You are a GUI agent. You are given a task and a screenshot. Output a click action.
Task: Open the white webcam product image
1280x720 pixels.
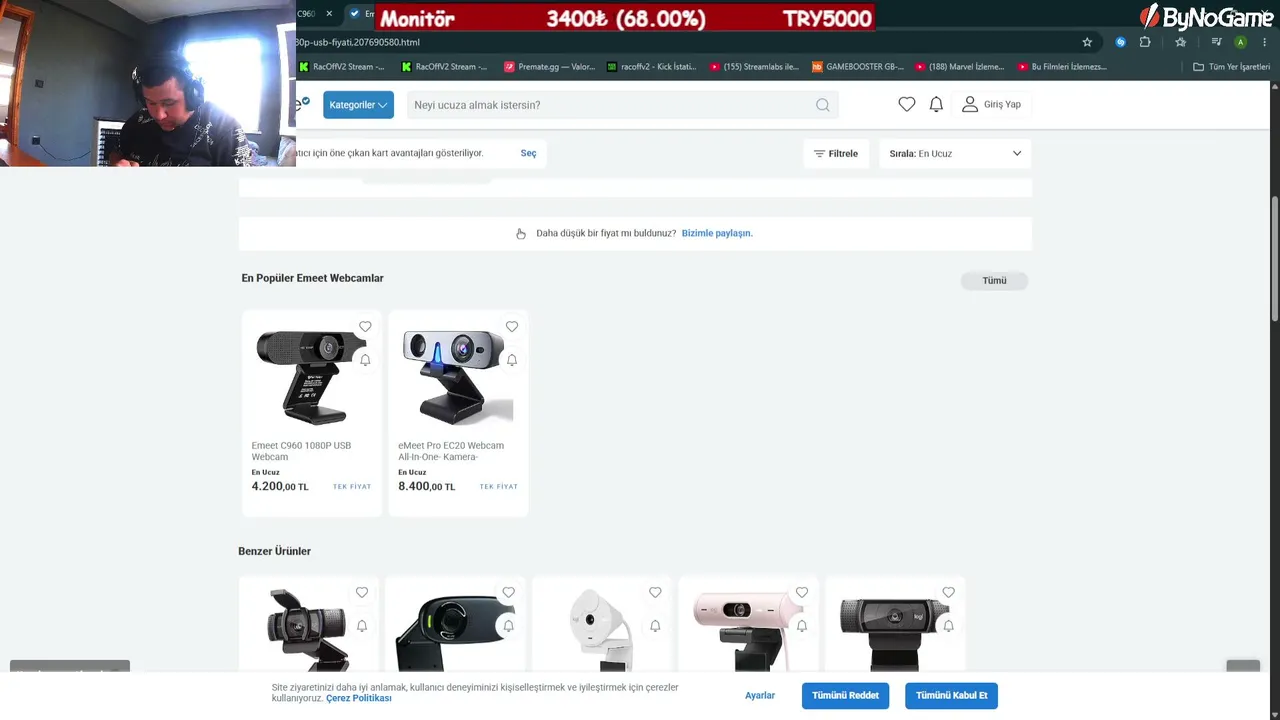coord(602,630)
